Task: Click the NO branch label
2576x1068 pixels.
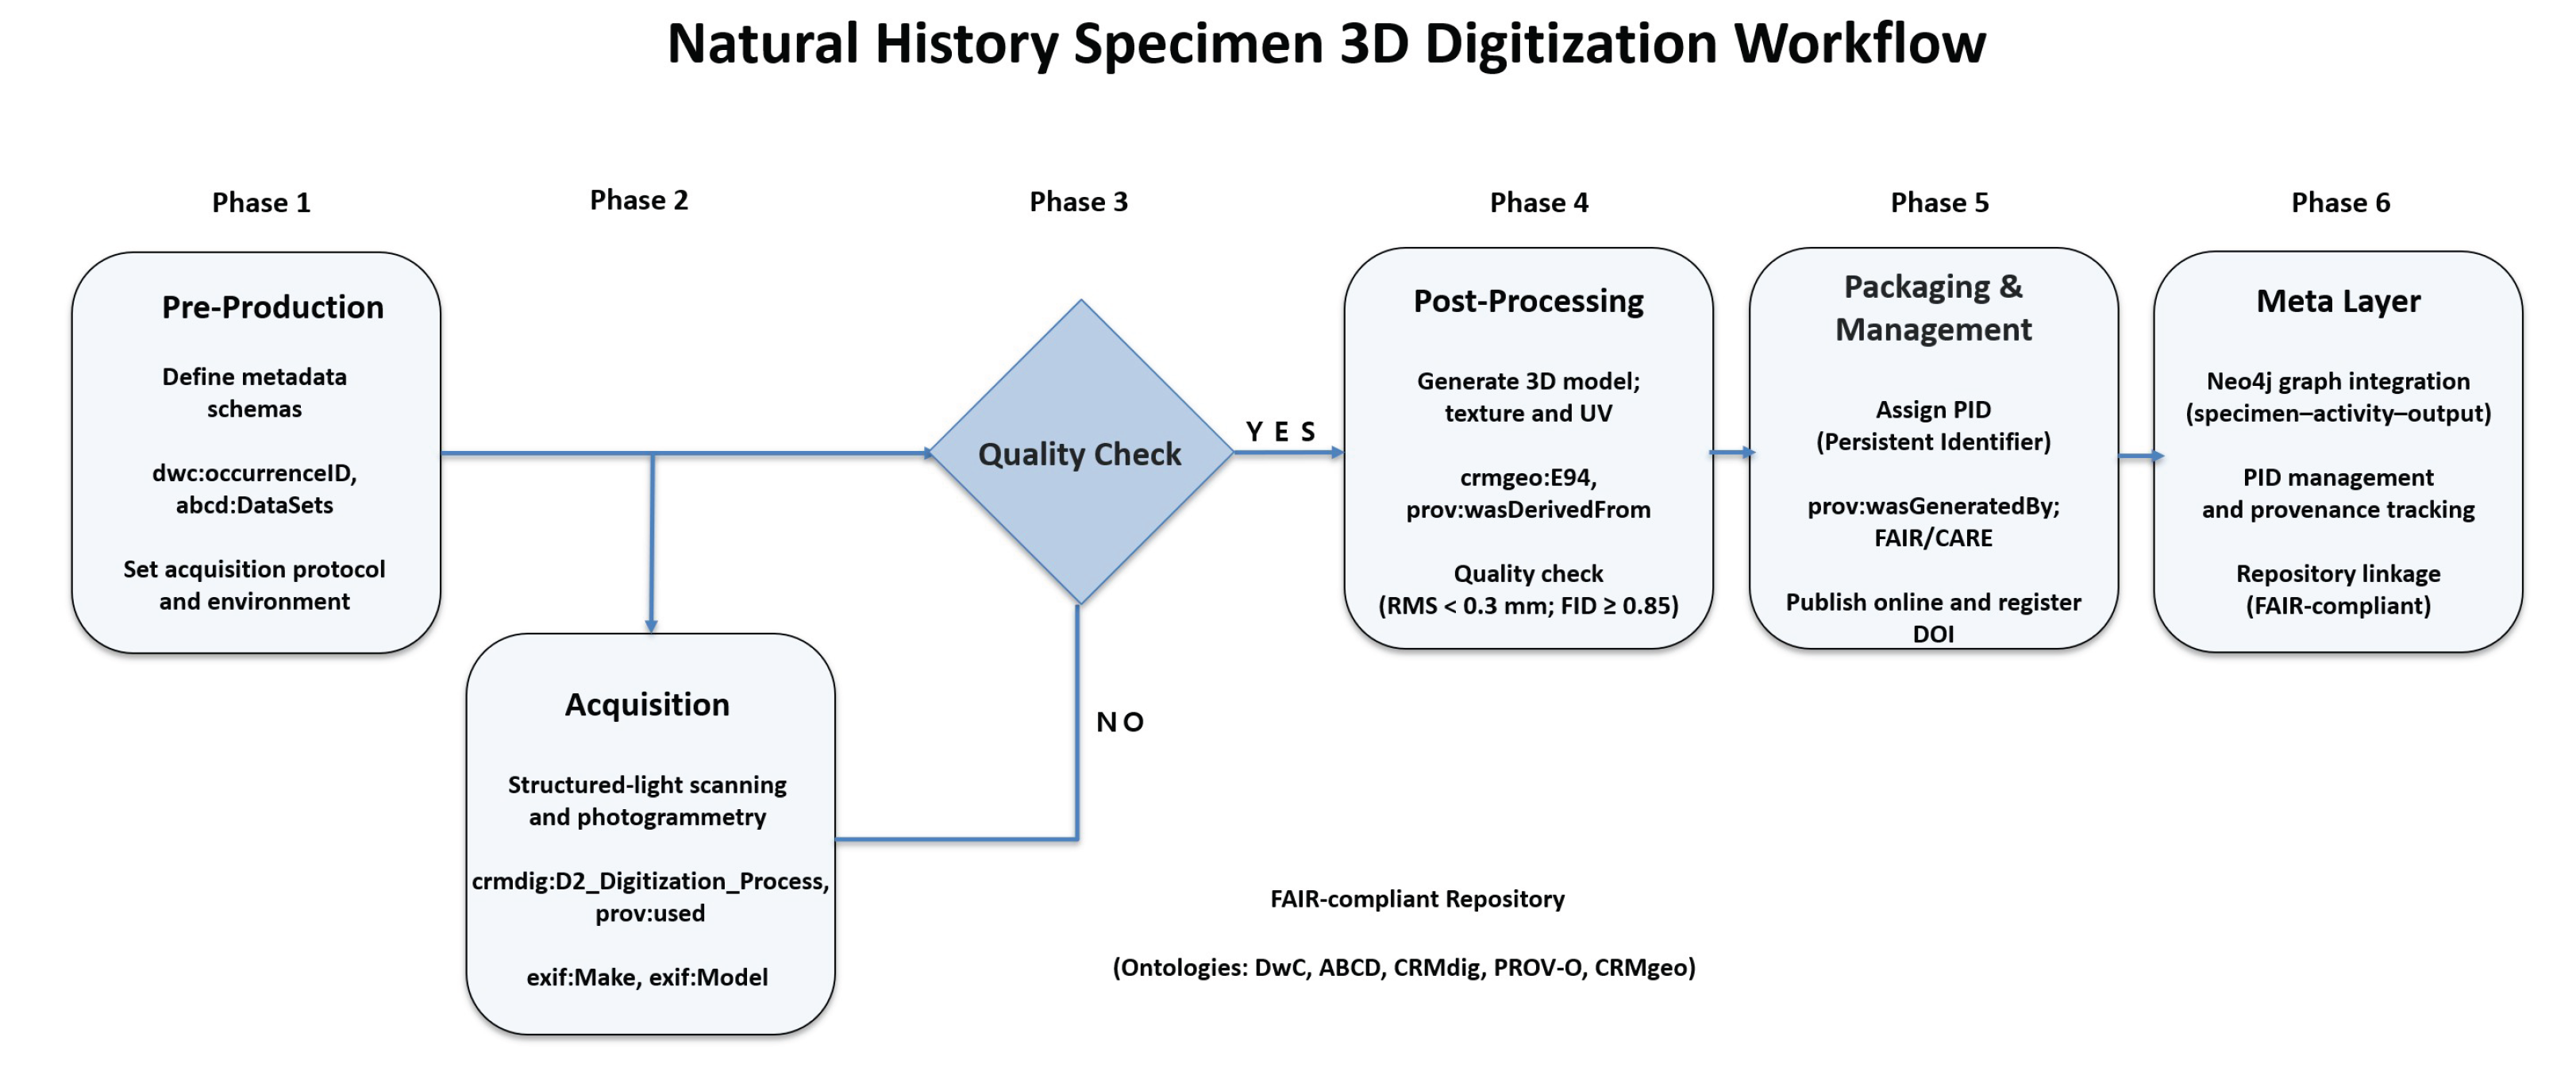Action: (x=1120, y=722)
